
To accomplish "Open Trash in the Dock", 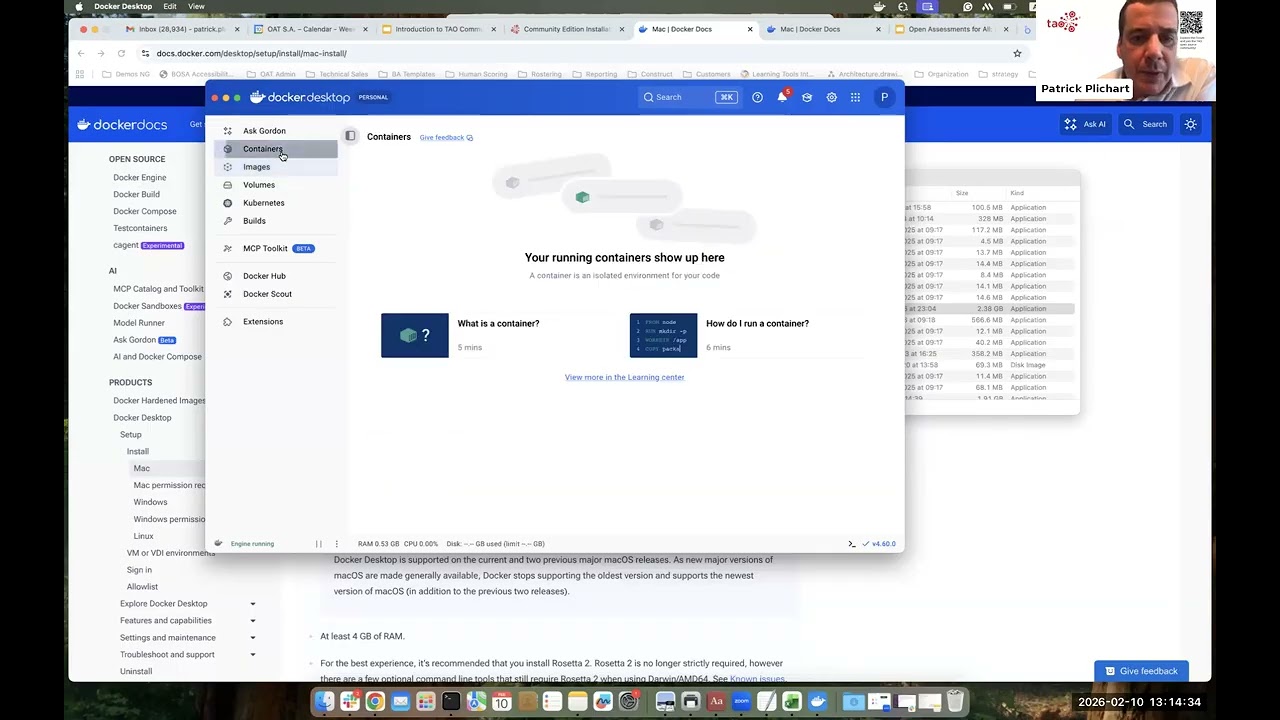I will coord(955,702).
